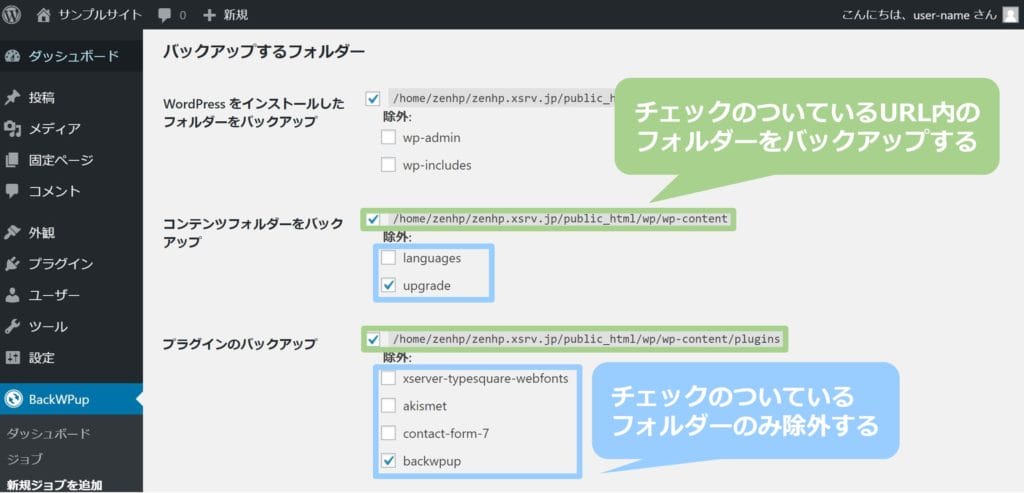Toggle the akismet exclusion checkbox
1024x493 pixels.
[389, 406]
